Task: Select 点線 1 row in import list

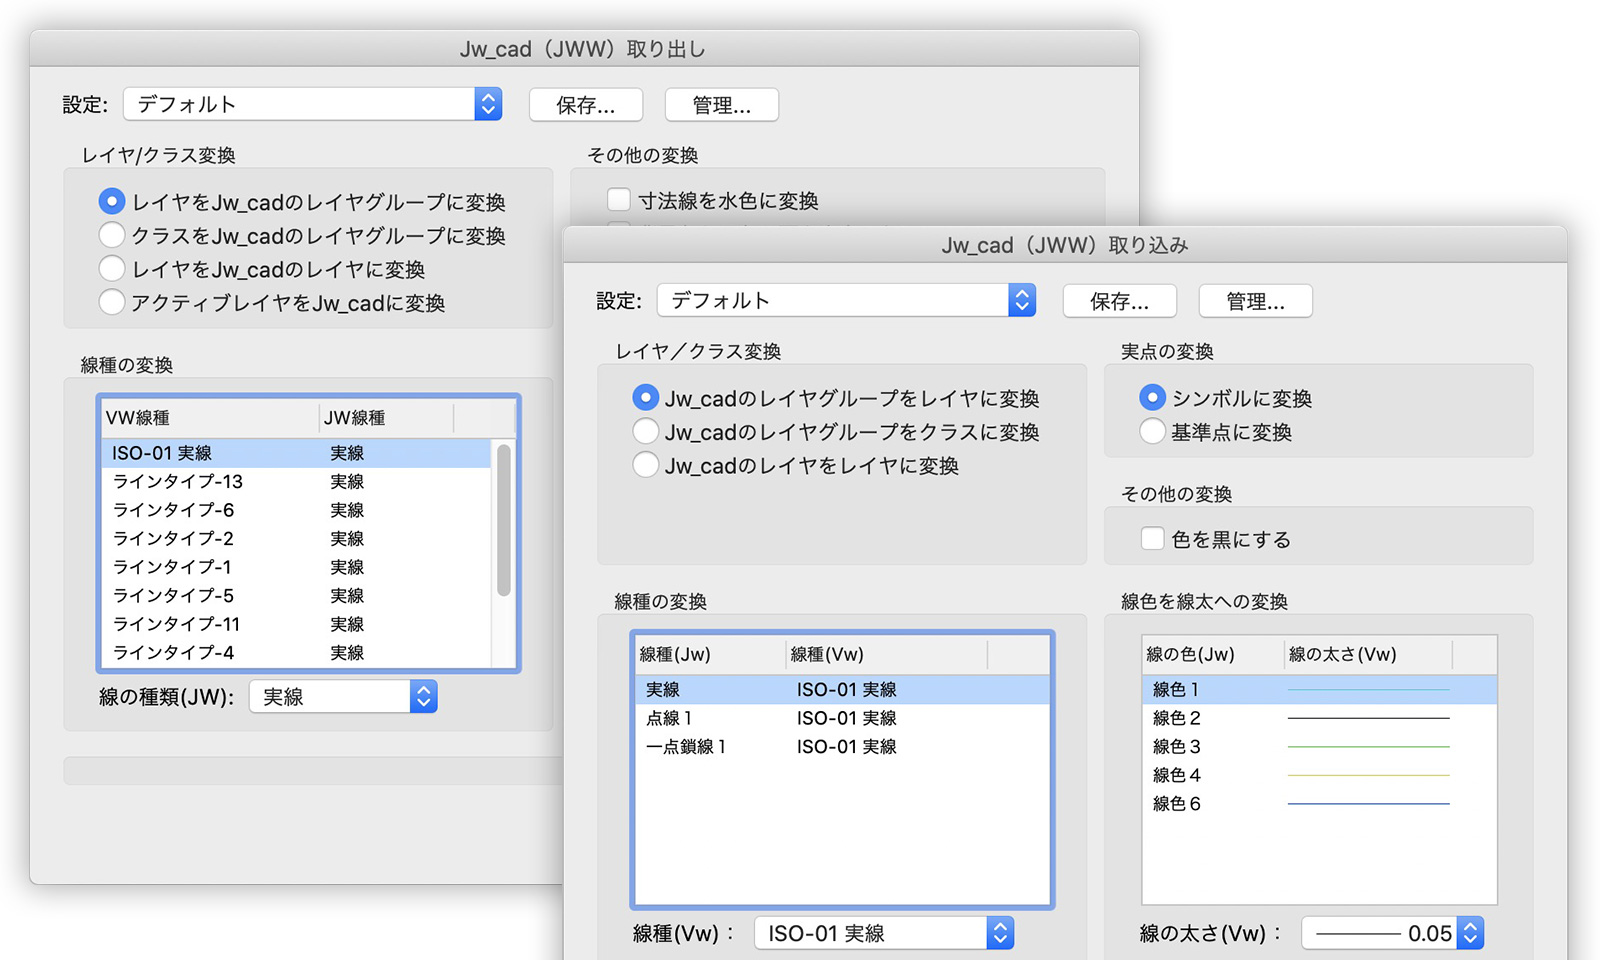Action: (x=842, y=718)
